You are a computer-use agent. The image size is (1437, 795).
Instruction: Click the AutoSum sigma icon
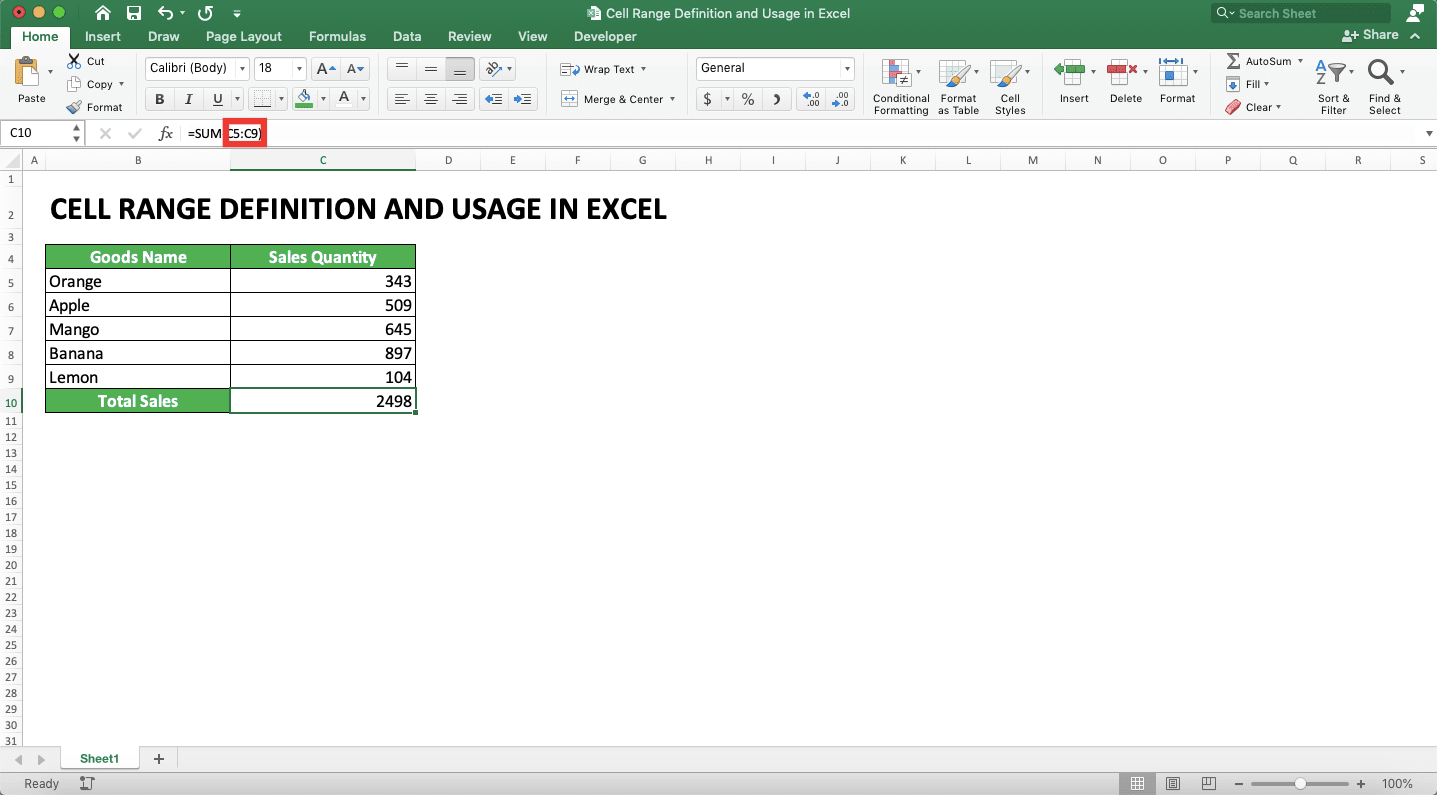point(1233,61)
